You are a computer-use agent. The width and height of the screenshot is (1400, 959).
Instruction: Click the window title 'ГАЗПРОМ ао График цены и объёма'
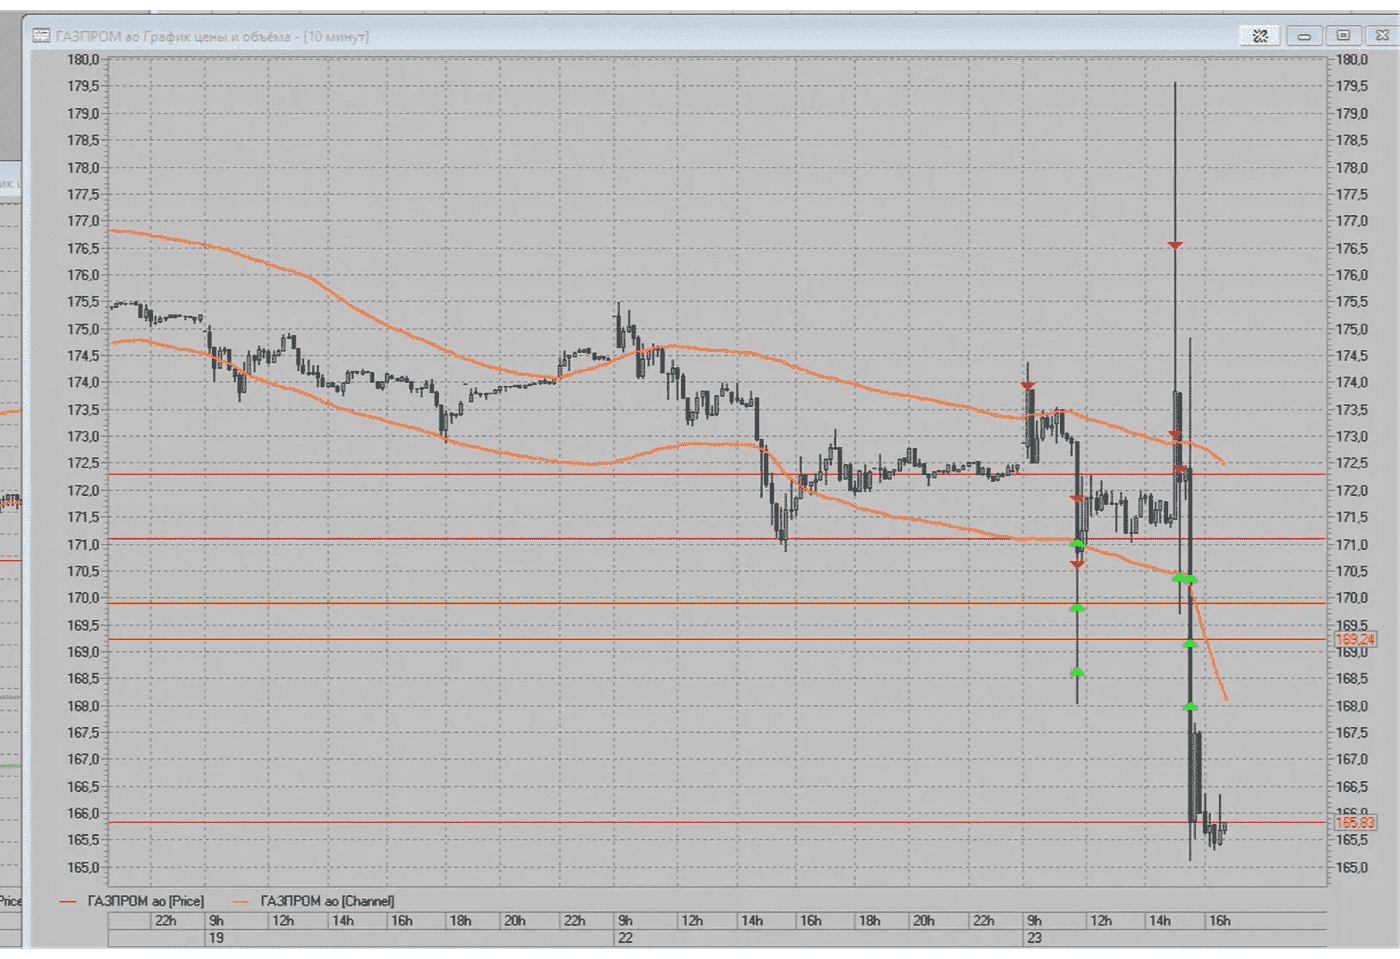pyautogui.click(x=173, y=37)
